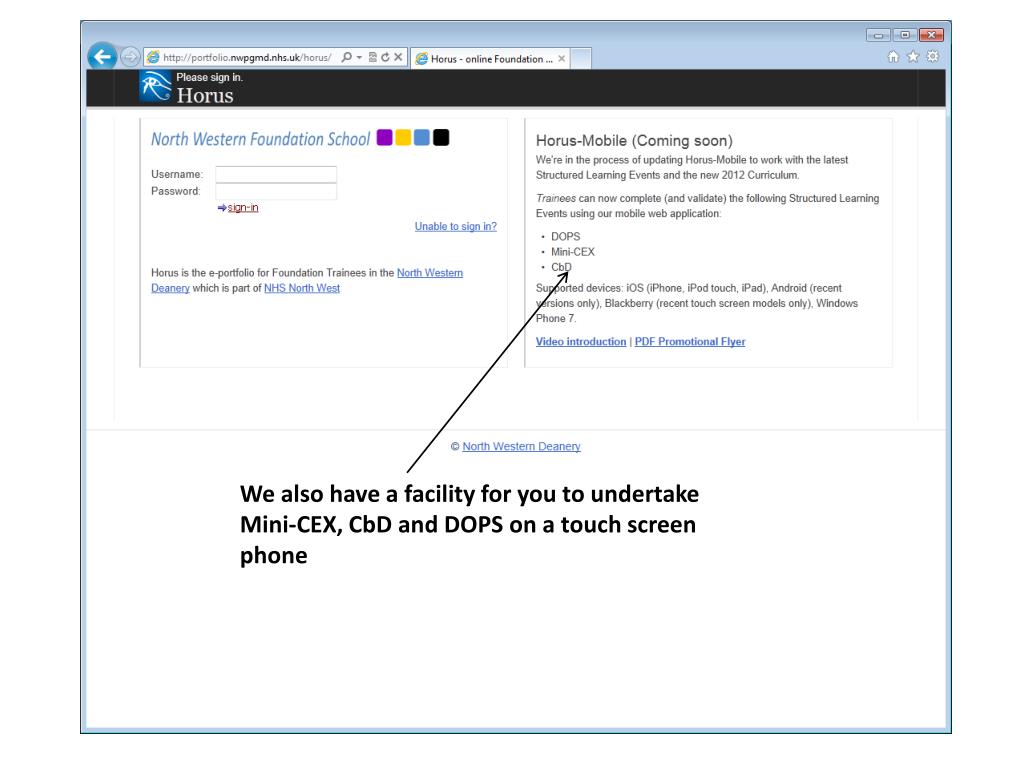Refresh the page with reload icon
The width and height of the screenshot is (1024, 768).
coord(385,57)
